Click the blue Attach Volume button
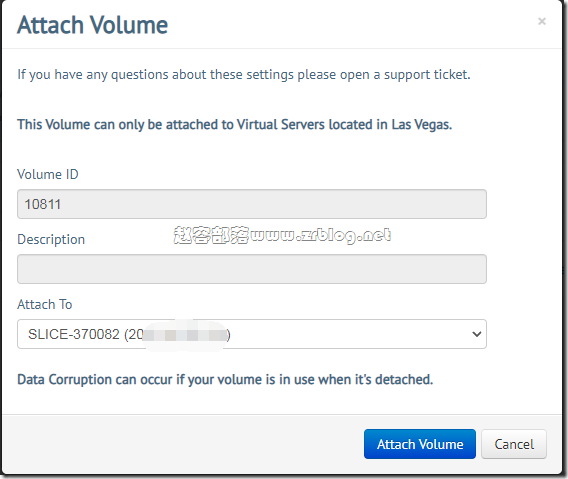 [420, 444]
